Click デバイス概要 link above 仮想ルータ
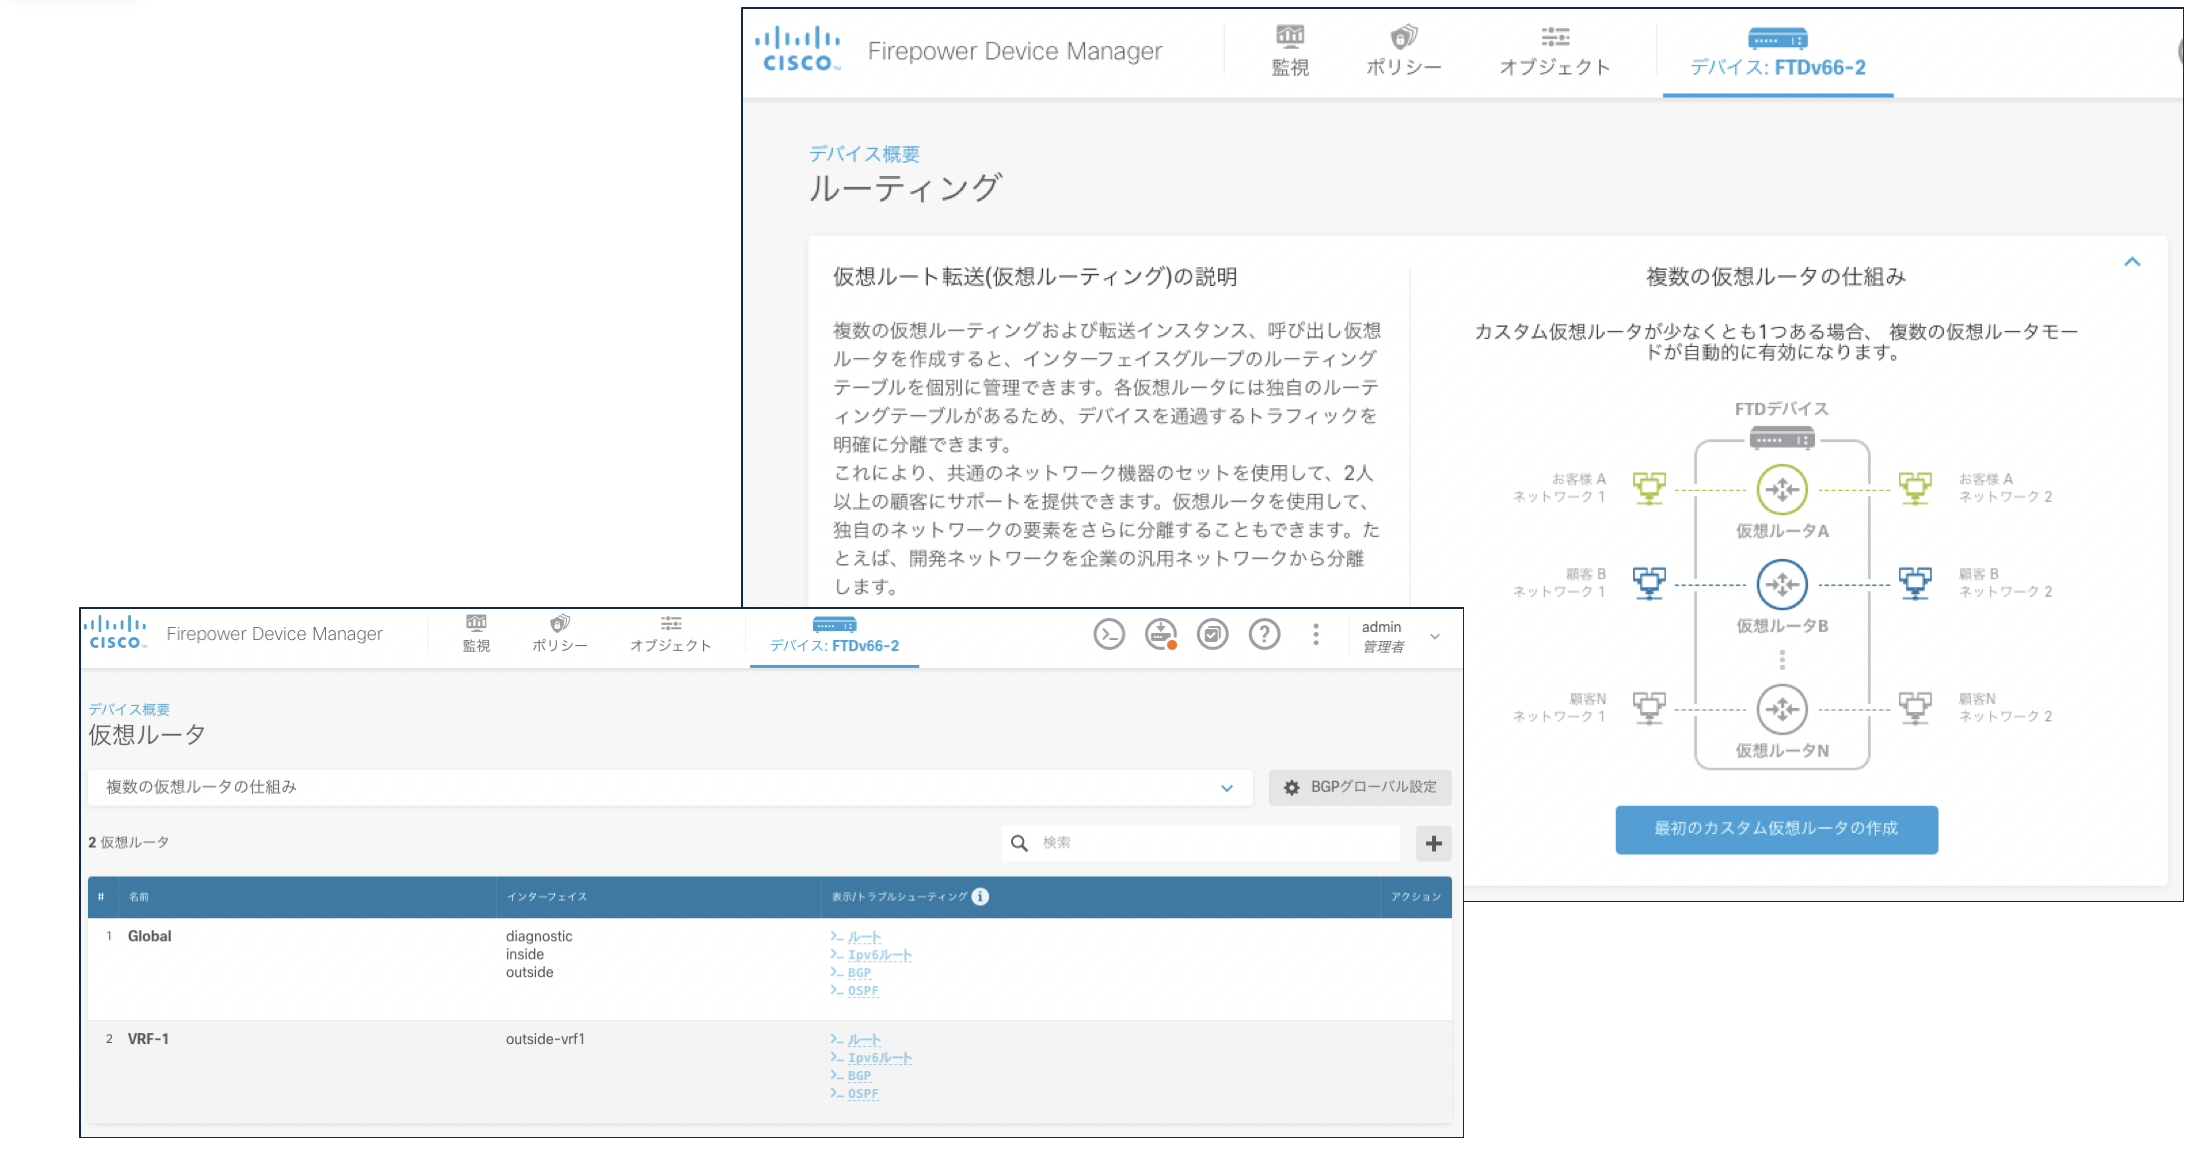Viewport: 2194px width, 1150px height. click(x=129, y=709)
